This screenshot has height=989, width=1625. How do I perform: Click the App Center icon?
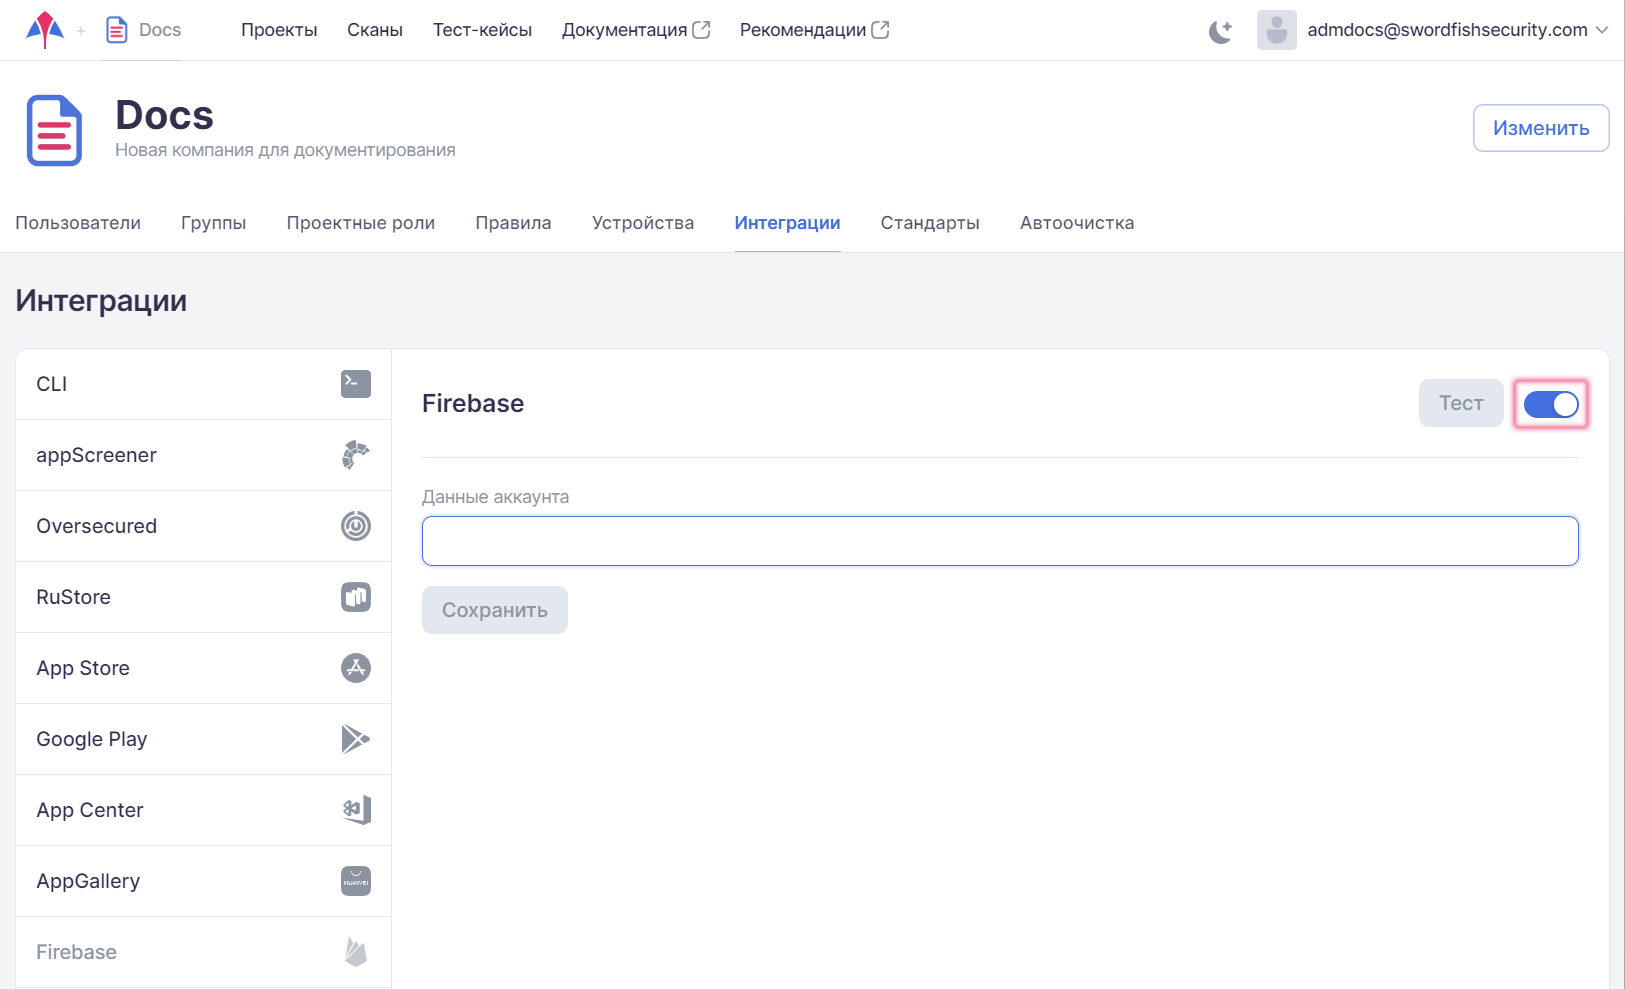355,810
